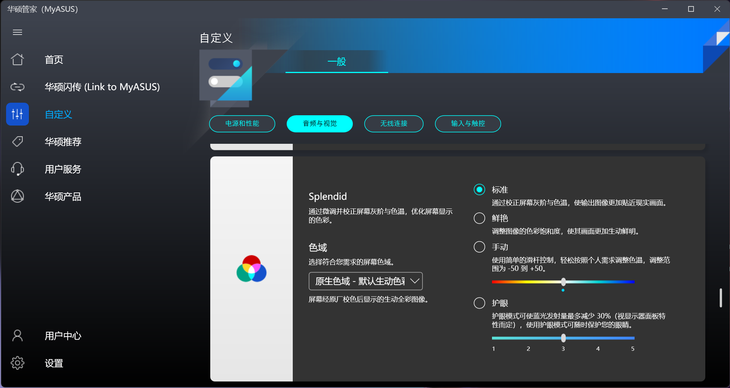Select the 标准 Splendid mode
This screenshot has width=730, height=388.
tap(479, 190)
